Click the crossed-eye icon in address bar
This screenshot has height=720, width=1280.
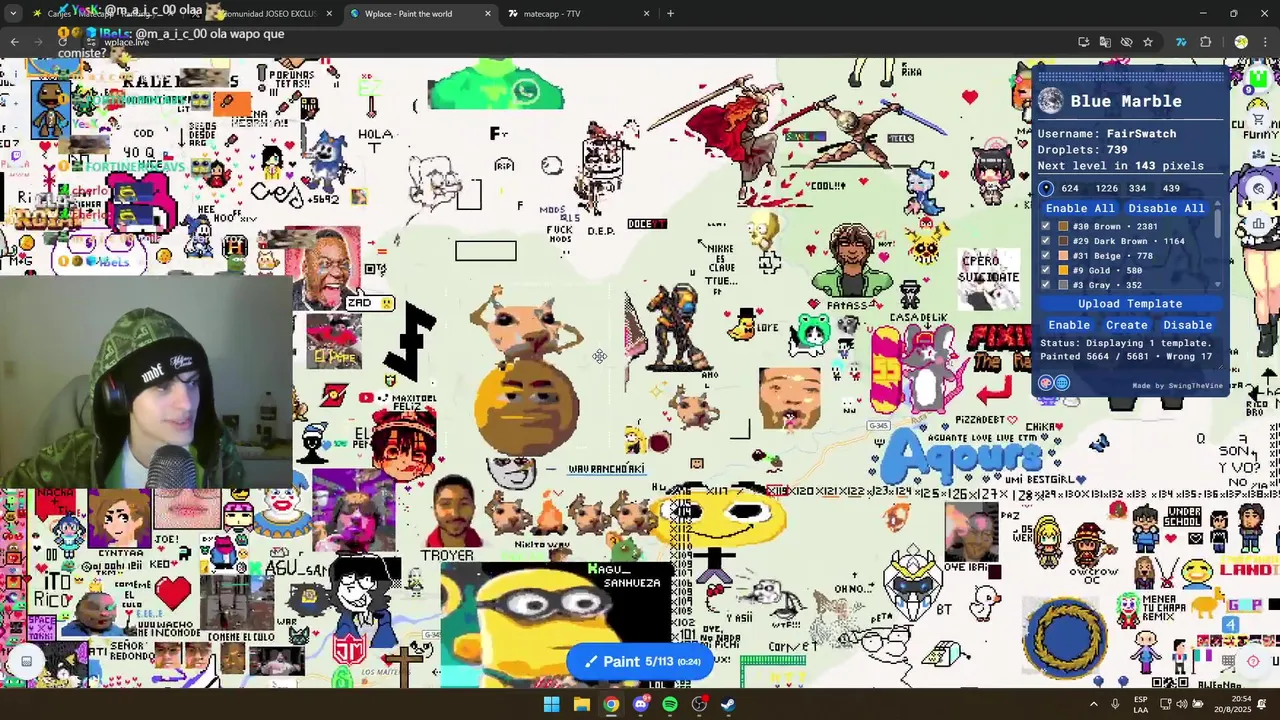[x=1126, y=42]
